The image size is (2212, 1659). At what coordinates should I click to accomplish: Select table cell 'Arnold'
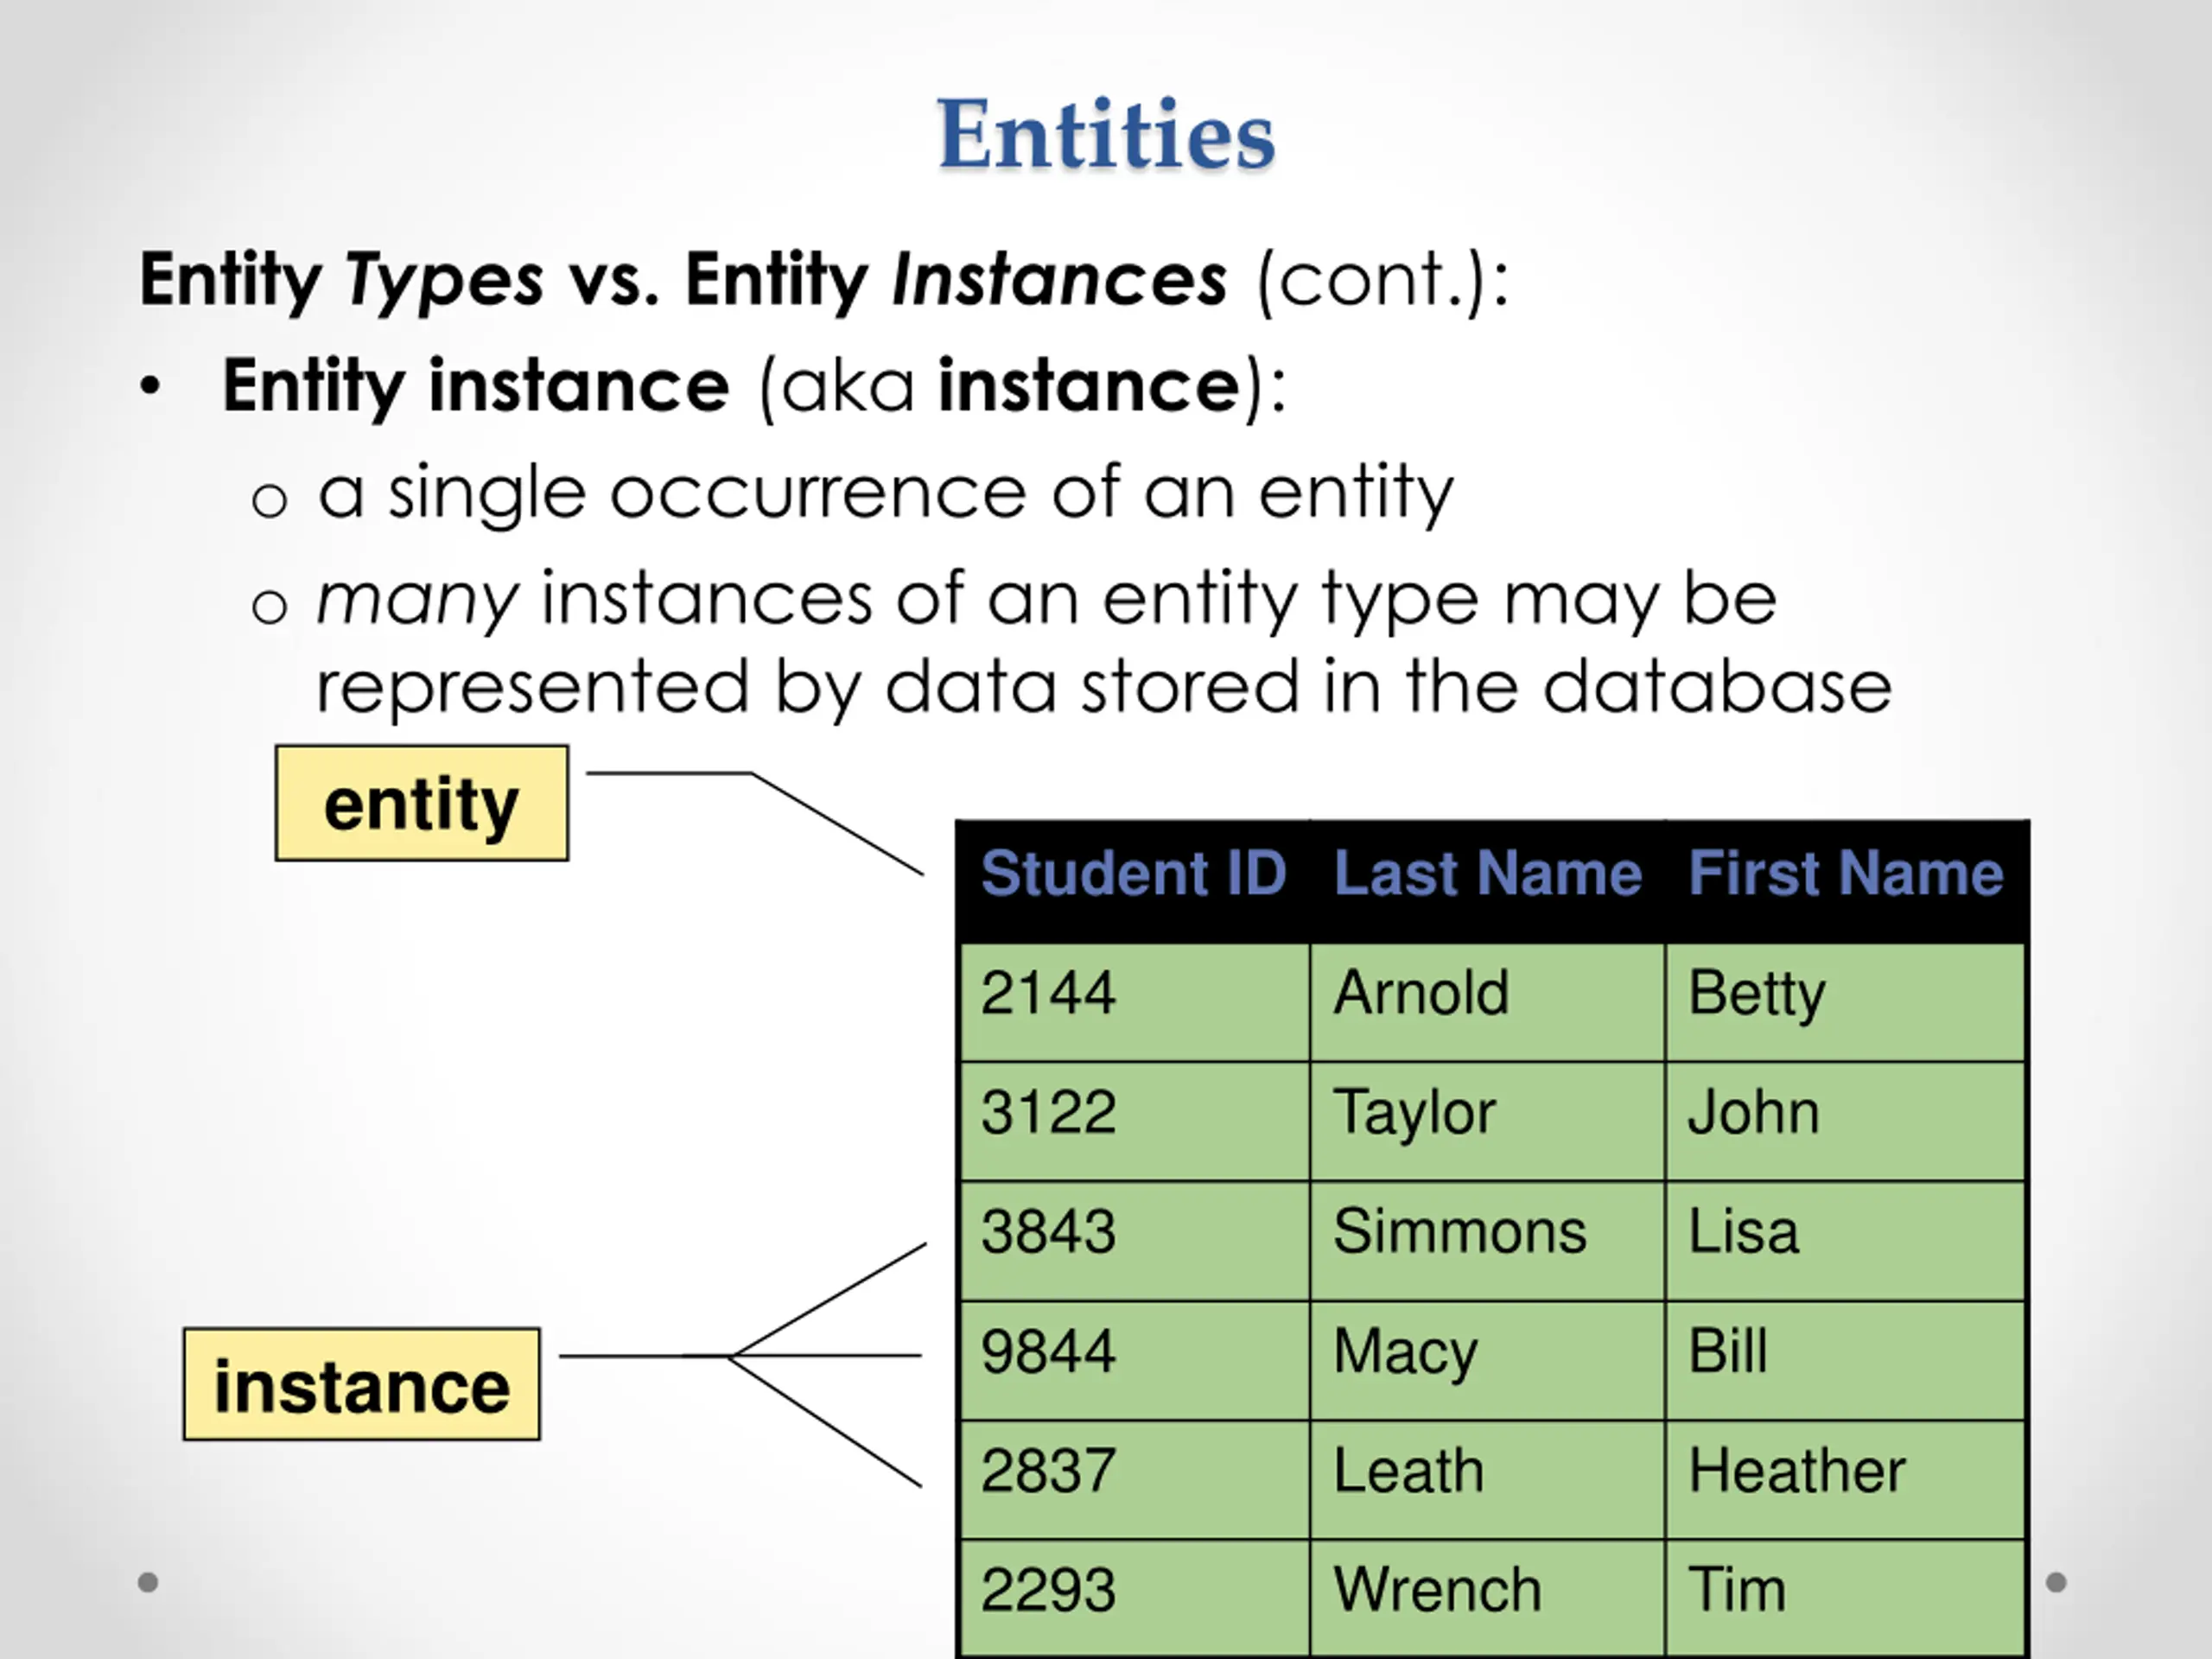pos(1487,1002)
